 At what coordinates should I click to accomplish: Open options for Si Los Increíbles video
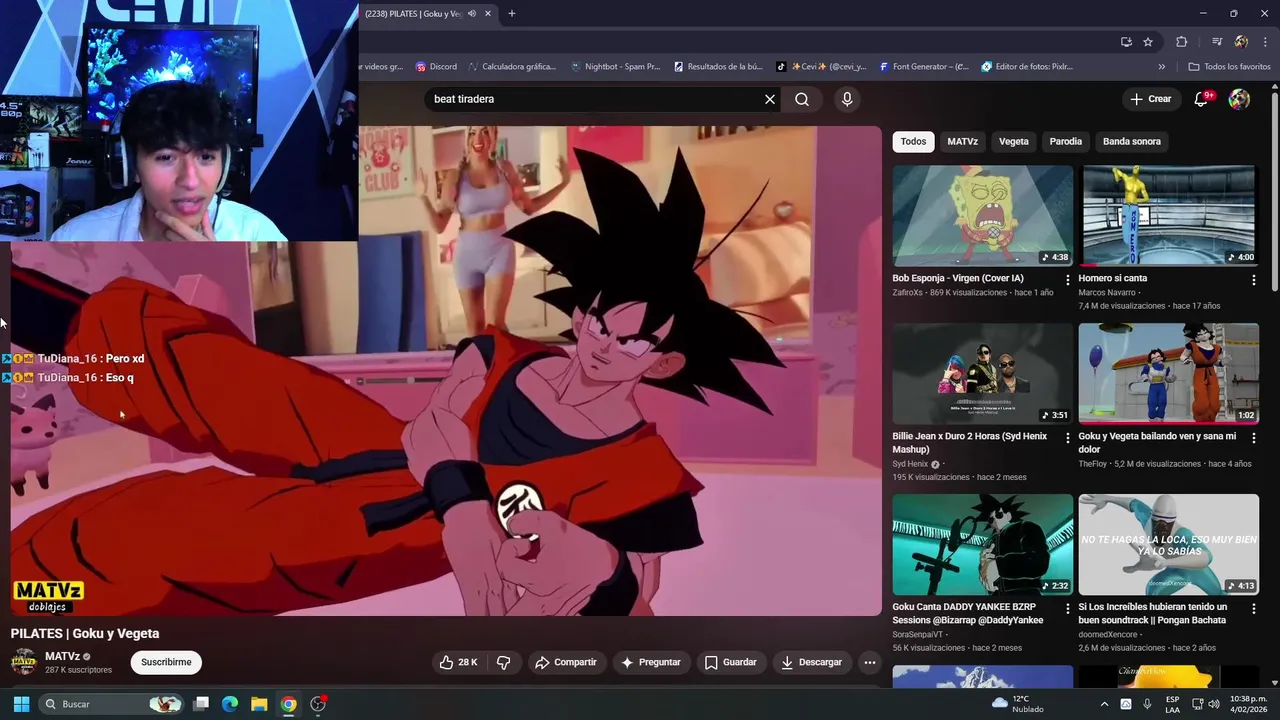tap(1253, 608)
